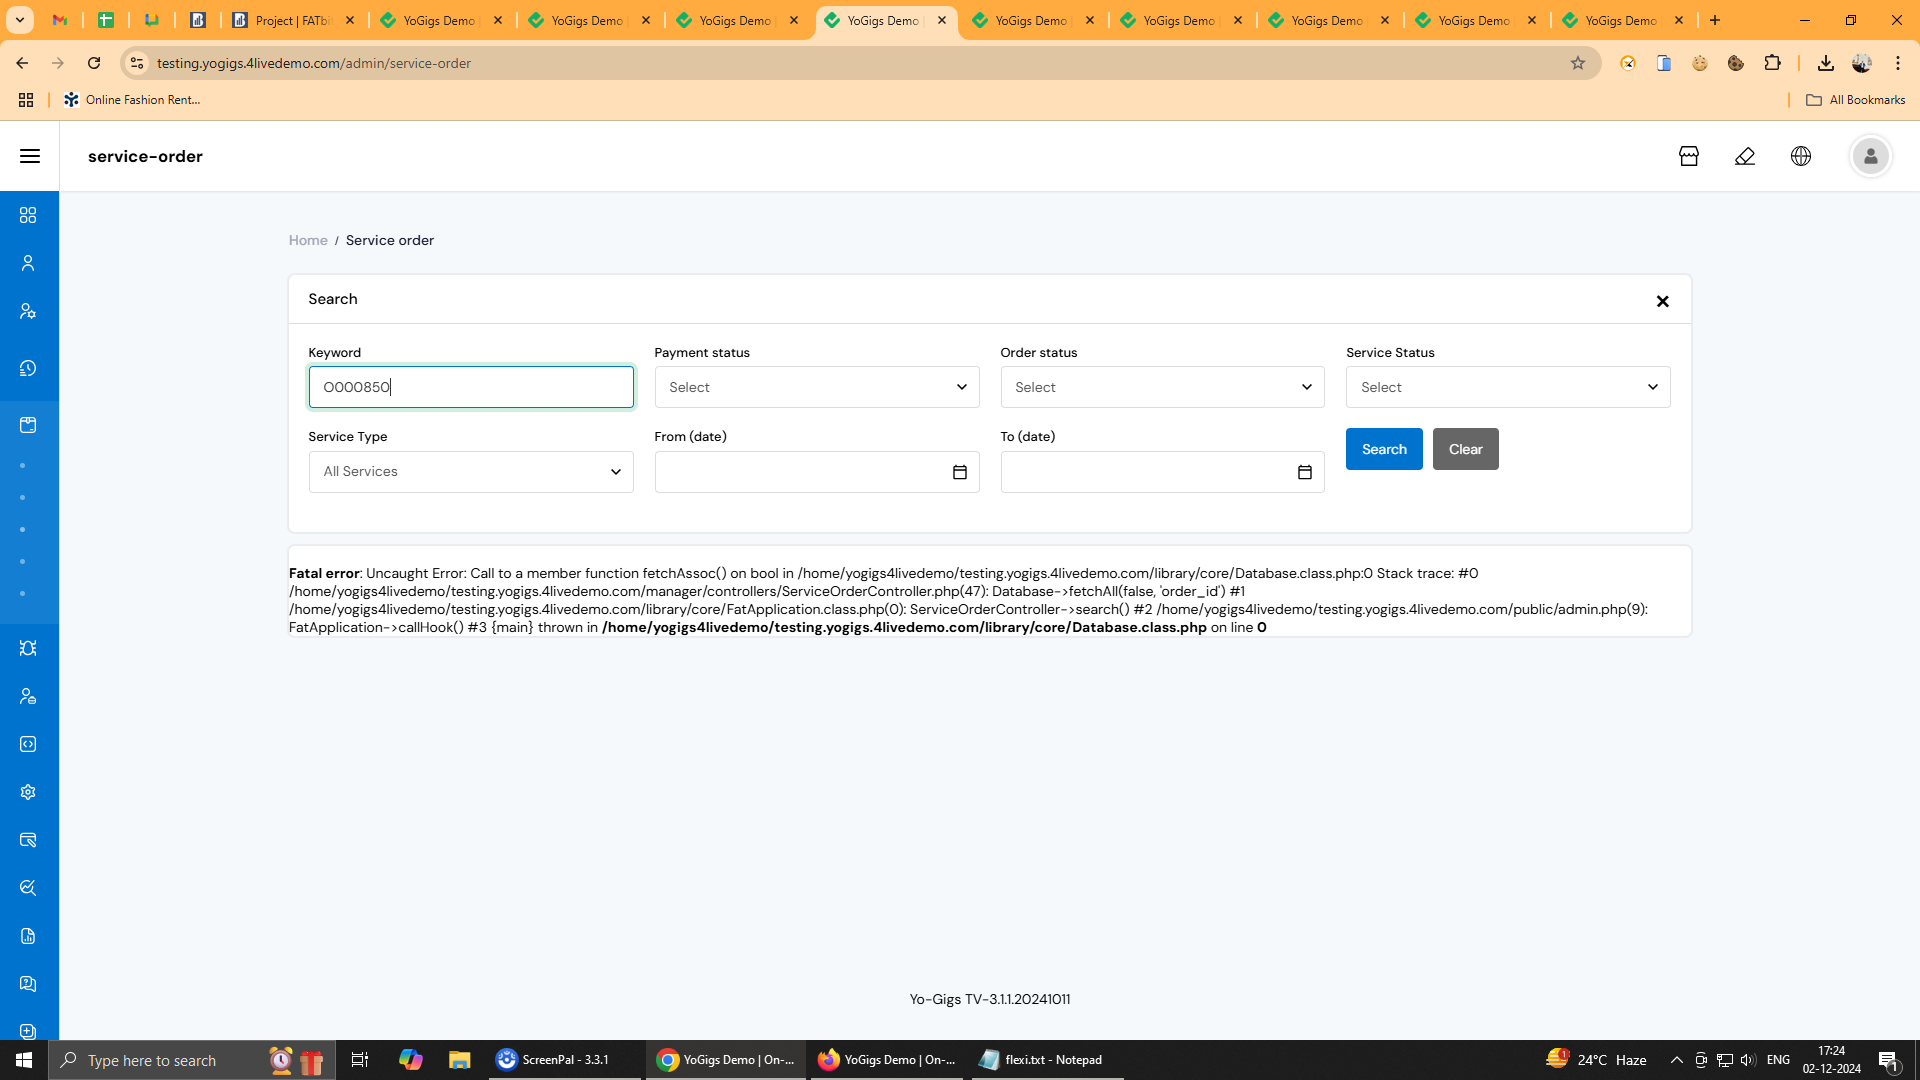Image resolution: width=1920 pixels, height=1080 pixels.
Task: Go to Home breadcrumb link
Action: pyautogui.click(x=308, y=240)
